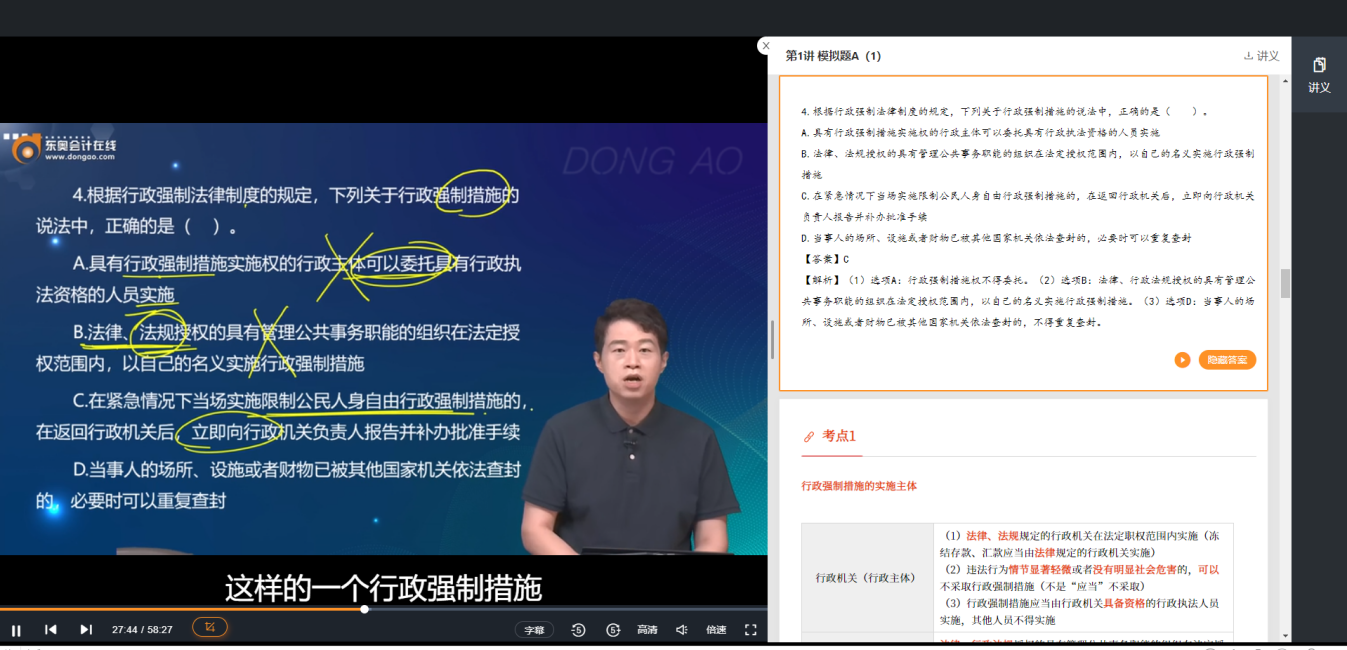Close the handout panel with X
Viewport: 1347px width, 650px height.
click(766, 46)
